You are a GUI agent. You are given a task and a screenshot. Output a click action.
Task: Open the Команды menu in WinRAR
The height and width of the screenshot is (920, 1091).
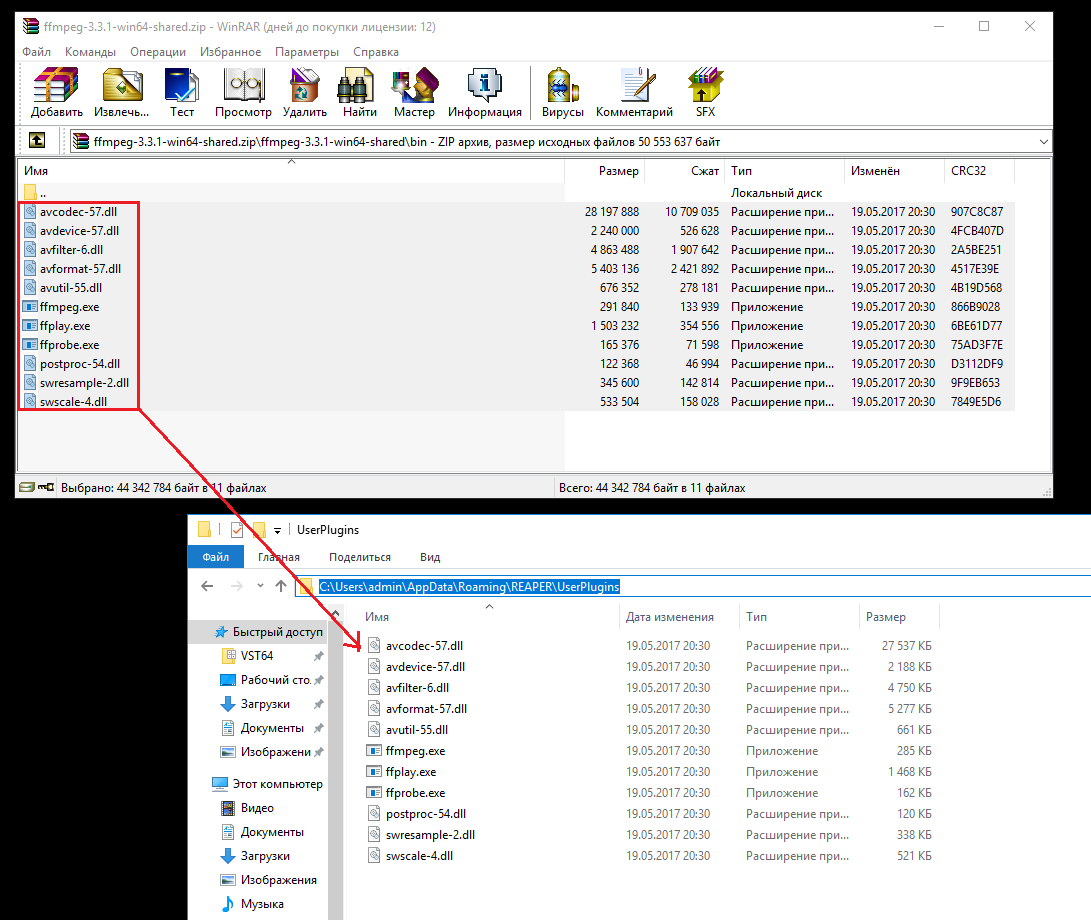(x=90, y=51)
